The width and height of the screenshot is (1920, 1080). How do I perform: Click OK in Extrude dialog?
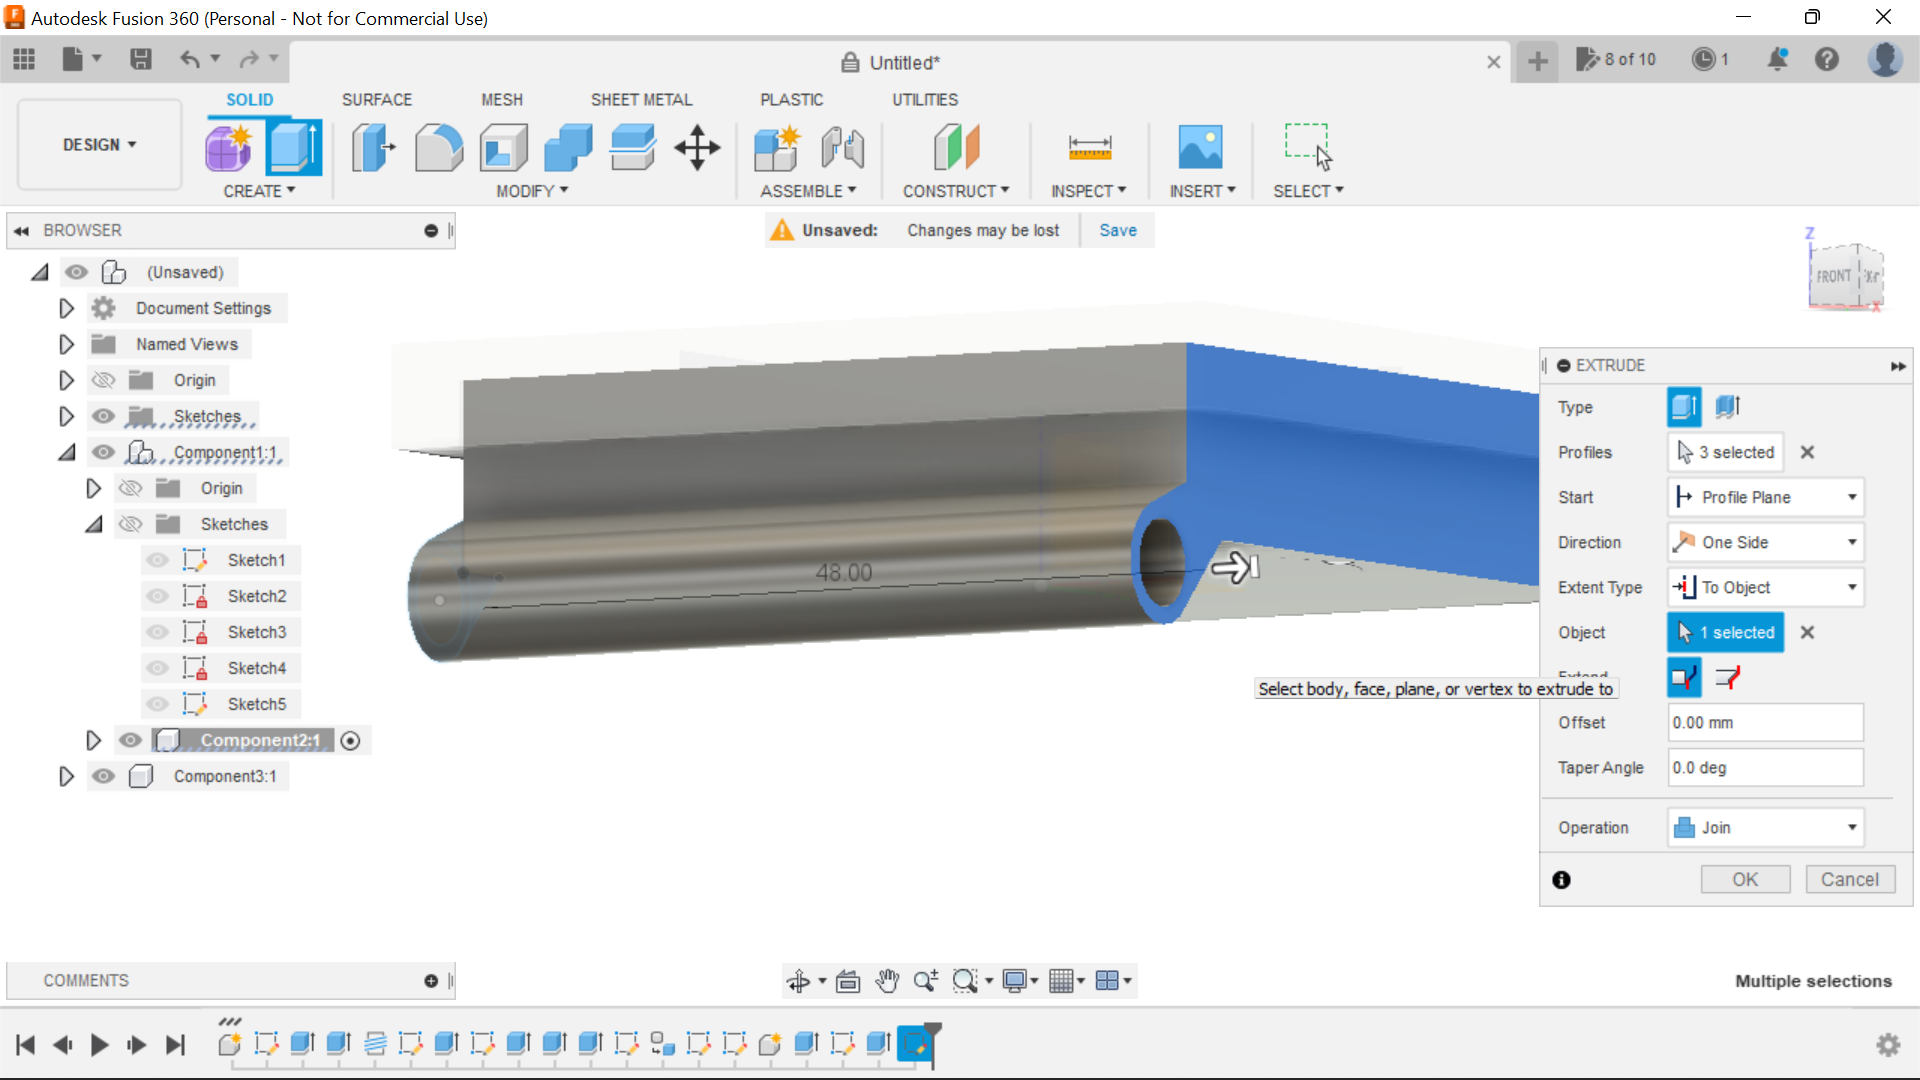coord(1745,880)
